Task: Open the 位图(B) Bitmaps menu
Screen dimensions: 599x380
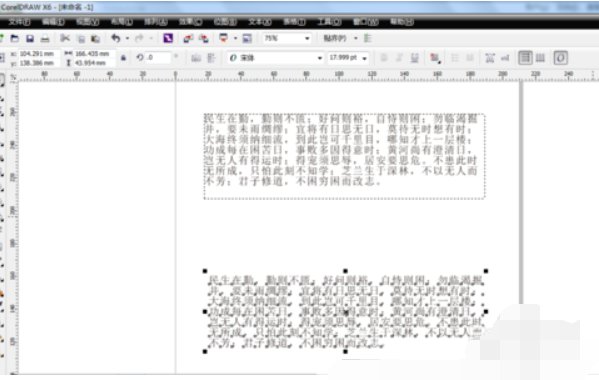Action: click(225, 22)
